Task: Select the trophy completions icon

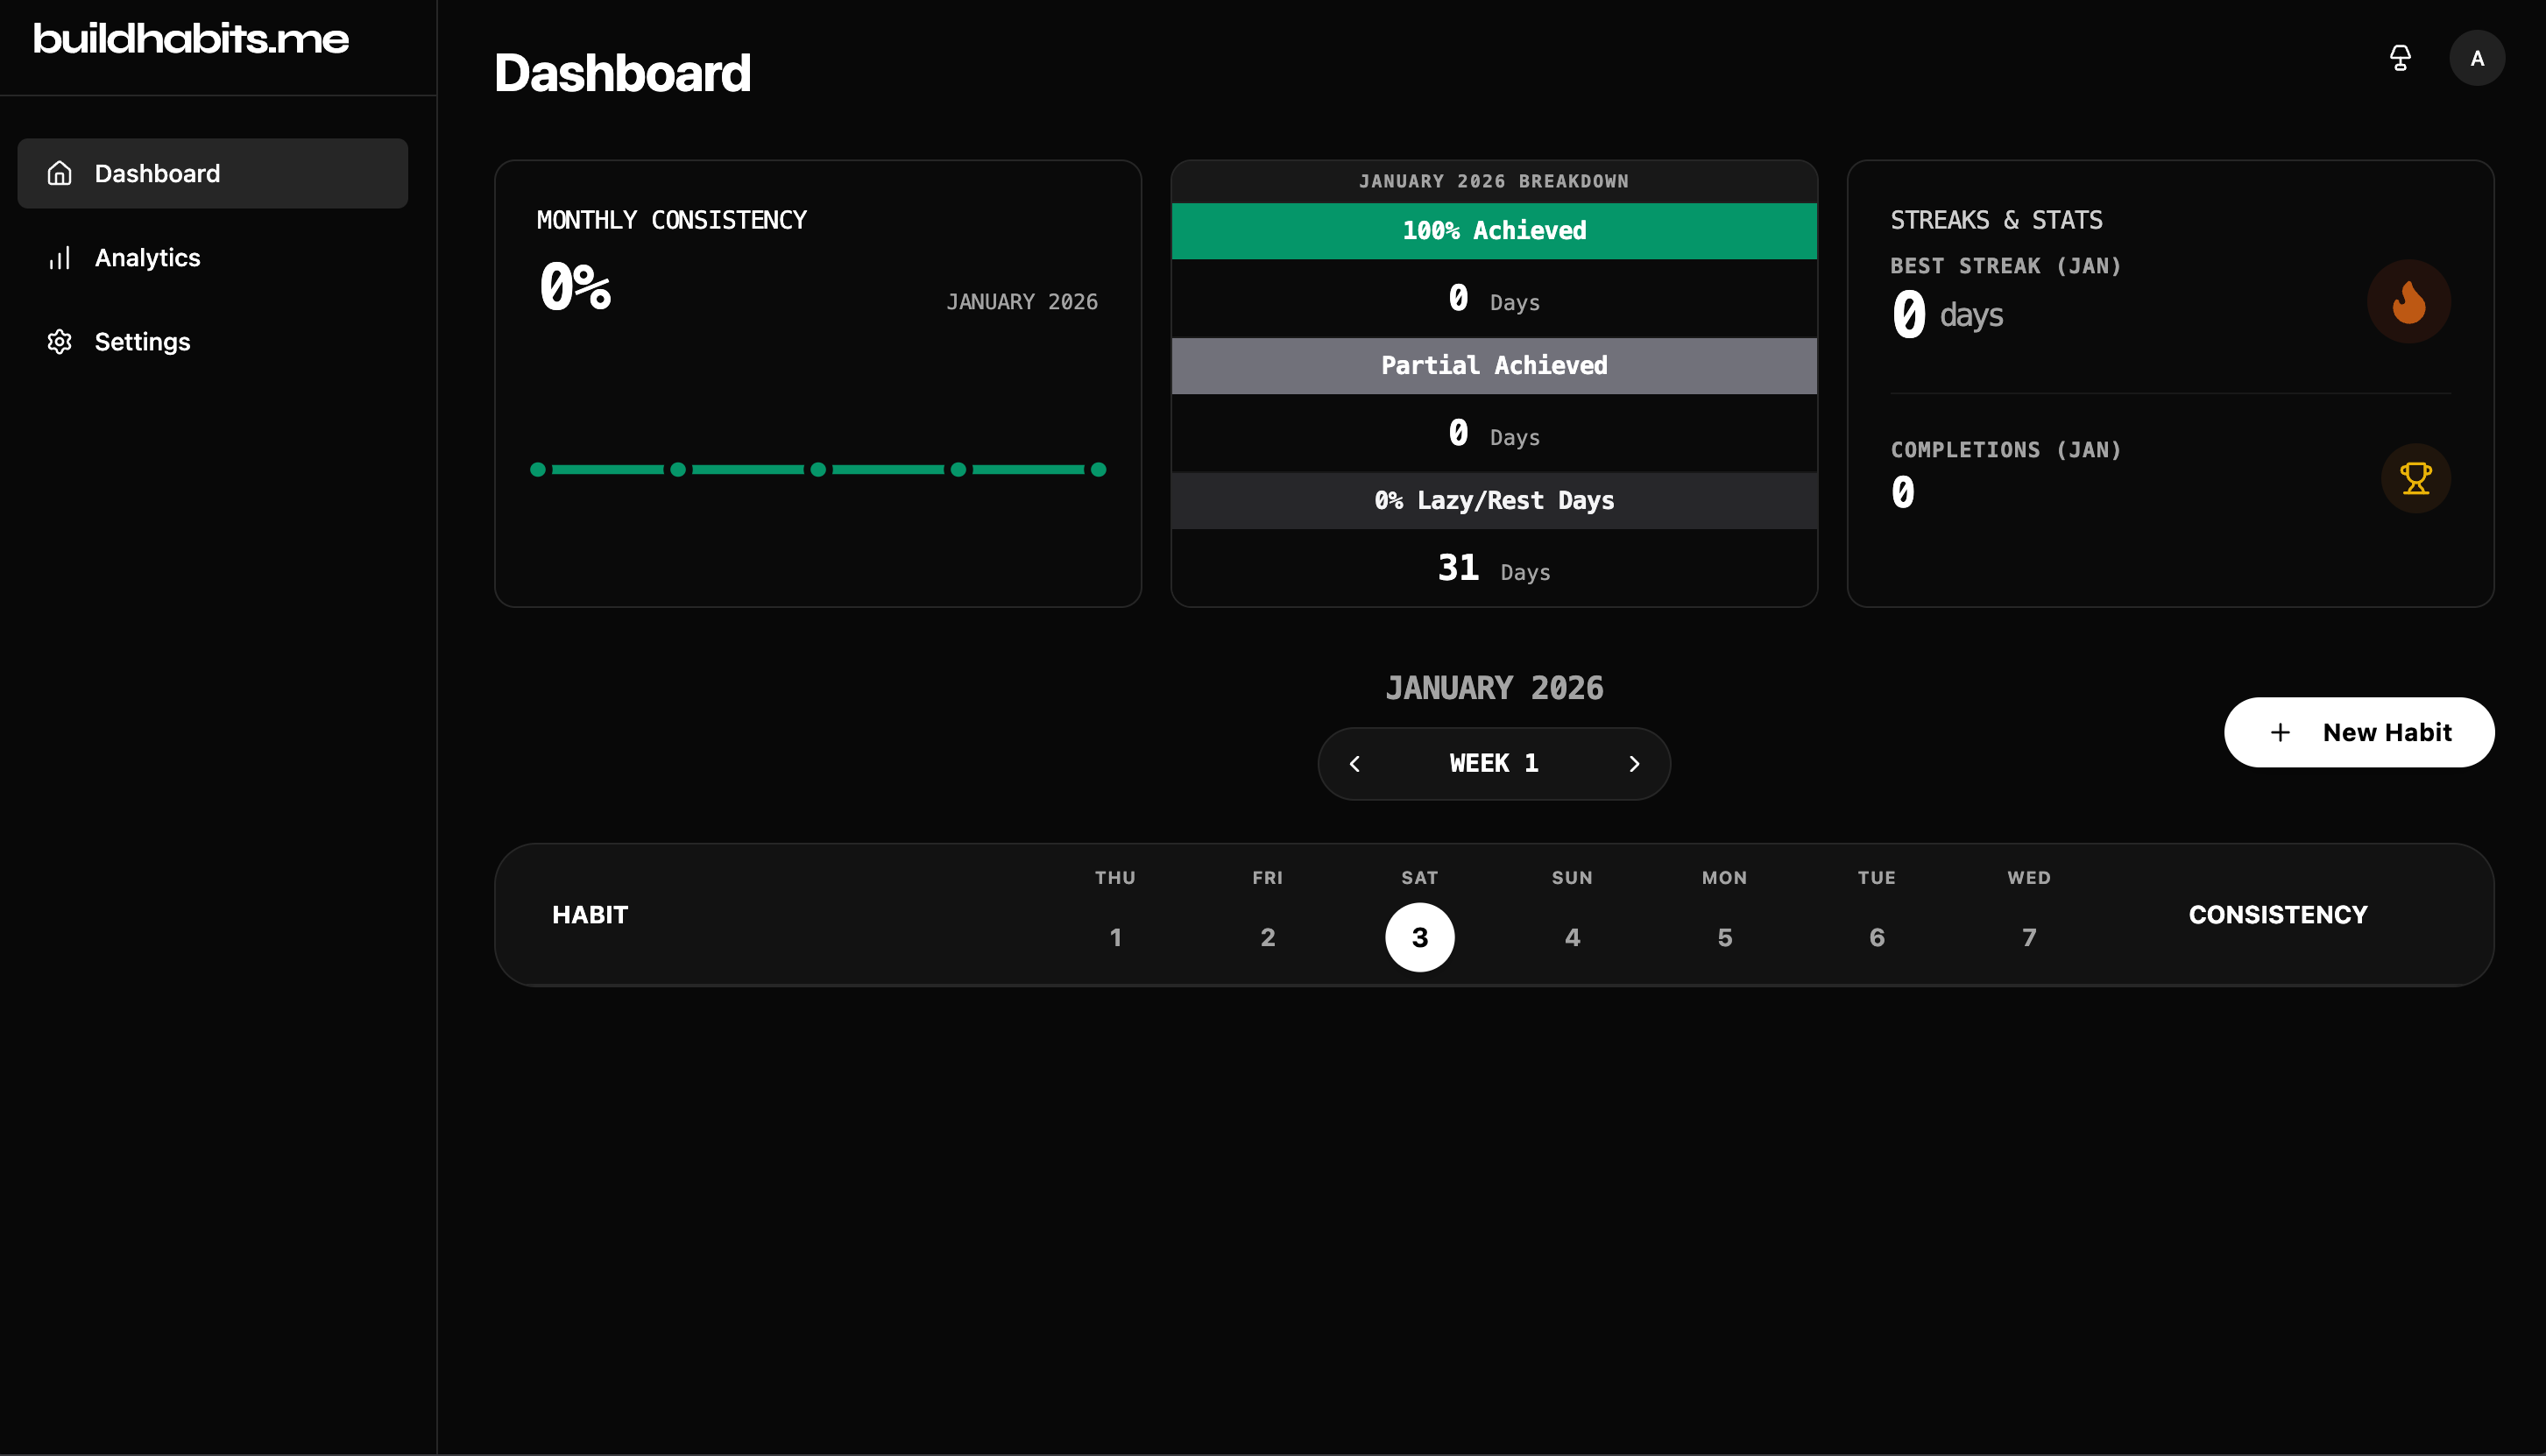Action: (x=2415, y=478)
